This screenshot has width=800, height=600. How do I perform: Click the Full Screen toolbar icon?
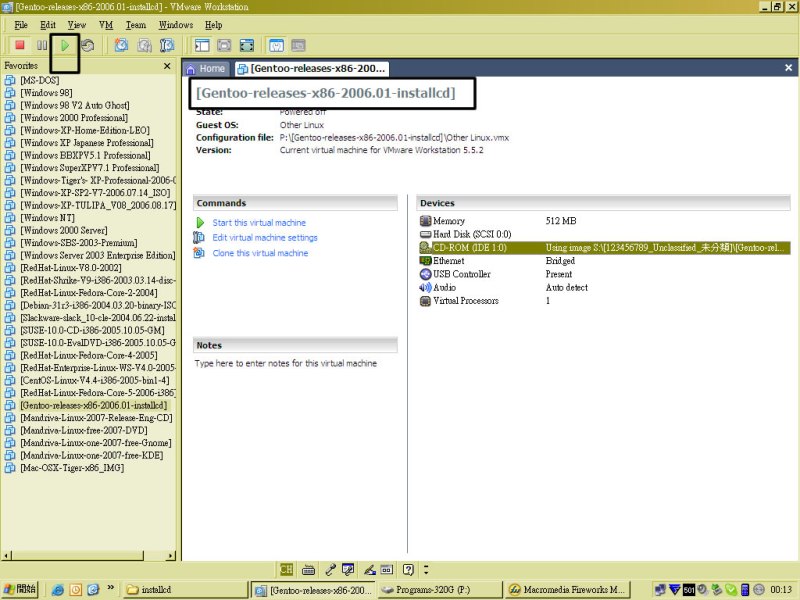tap(247, 45)
